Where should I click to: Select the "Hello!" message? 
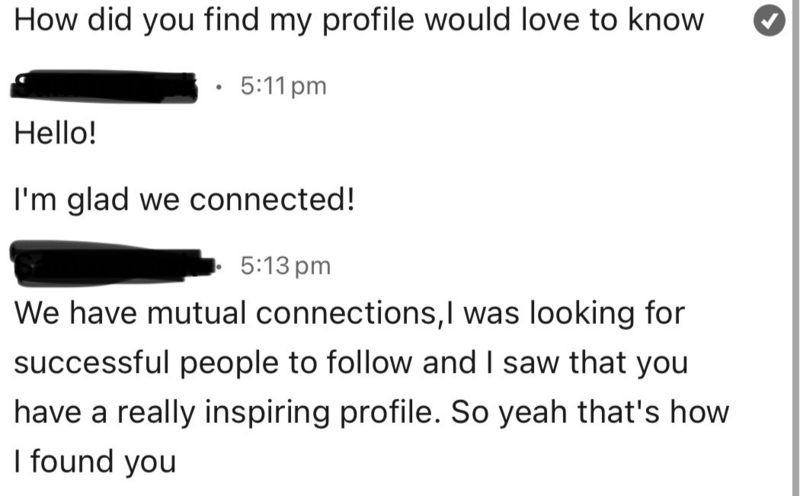[55, 134]
